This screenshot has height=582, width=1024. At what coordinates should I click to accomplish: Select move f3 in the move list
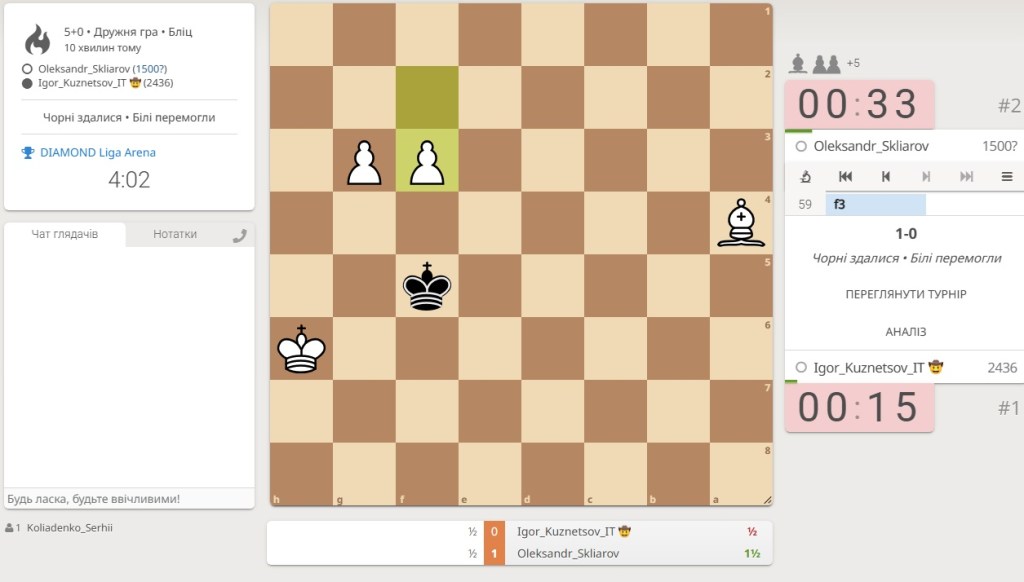click(x=875, y=204)
